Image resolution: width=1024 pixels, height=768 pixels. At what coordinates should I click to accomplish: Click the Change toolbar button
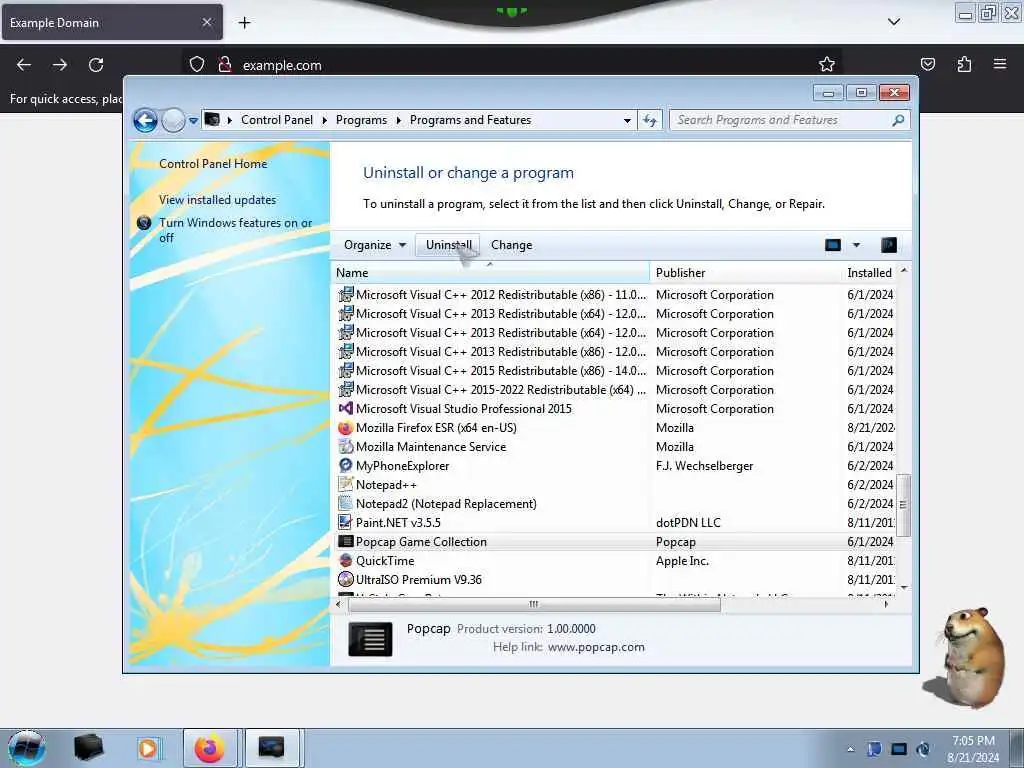click(x=511, y=245)
